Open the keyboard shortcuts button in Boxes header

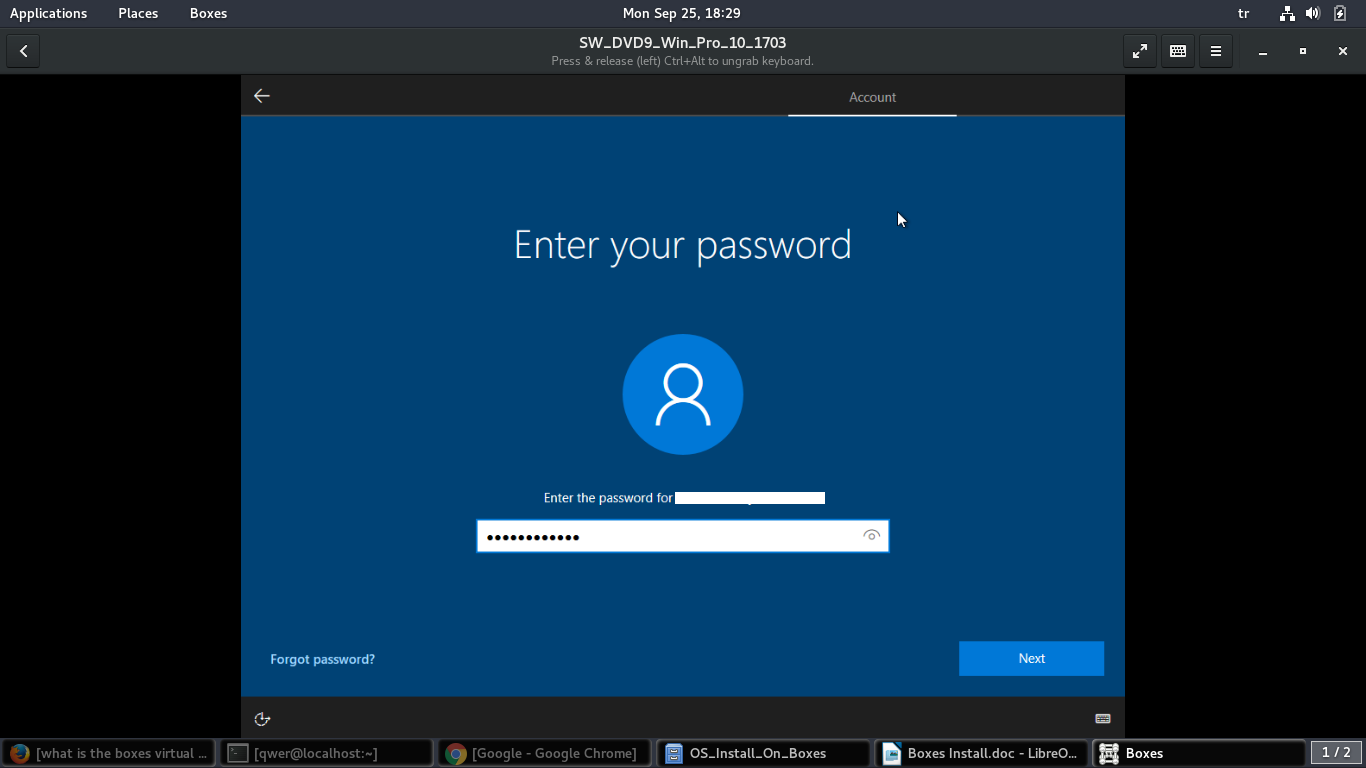click(x=1177, y=51)
